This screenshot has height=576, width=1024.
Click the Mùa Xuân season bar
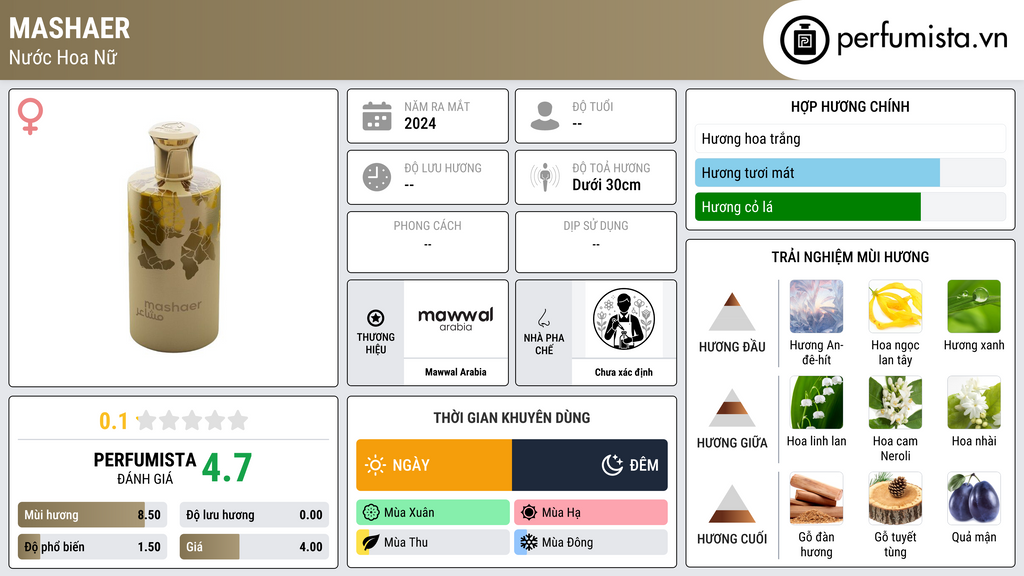[433, 513]
